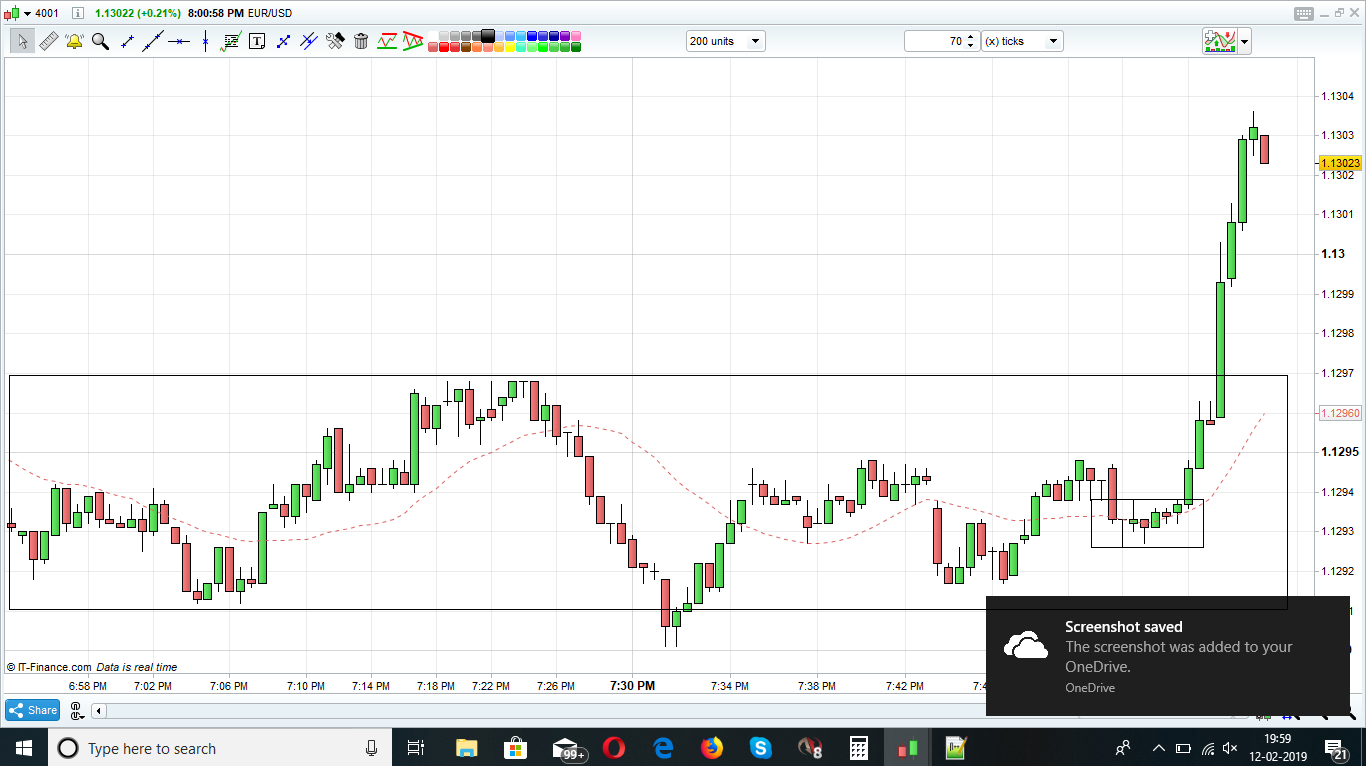Select the extended trend line tool
The height and width of the screenshot is (766, 1366).
153,41
